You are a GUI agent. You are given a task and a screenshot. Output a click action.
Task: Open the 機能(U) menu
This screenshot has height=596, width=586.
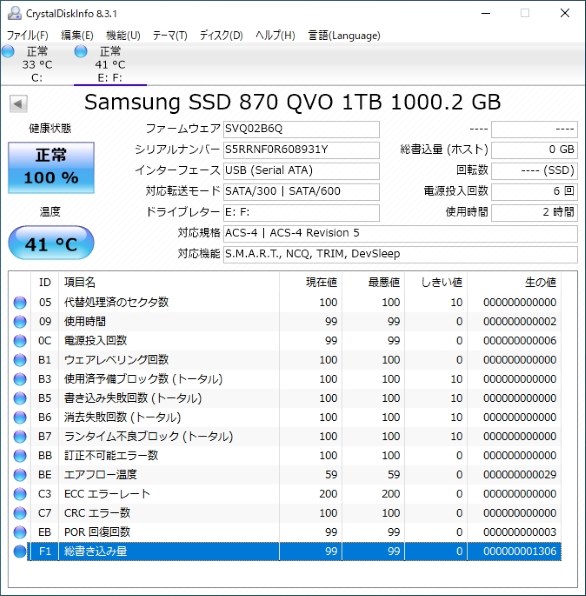pos(123,35)
